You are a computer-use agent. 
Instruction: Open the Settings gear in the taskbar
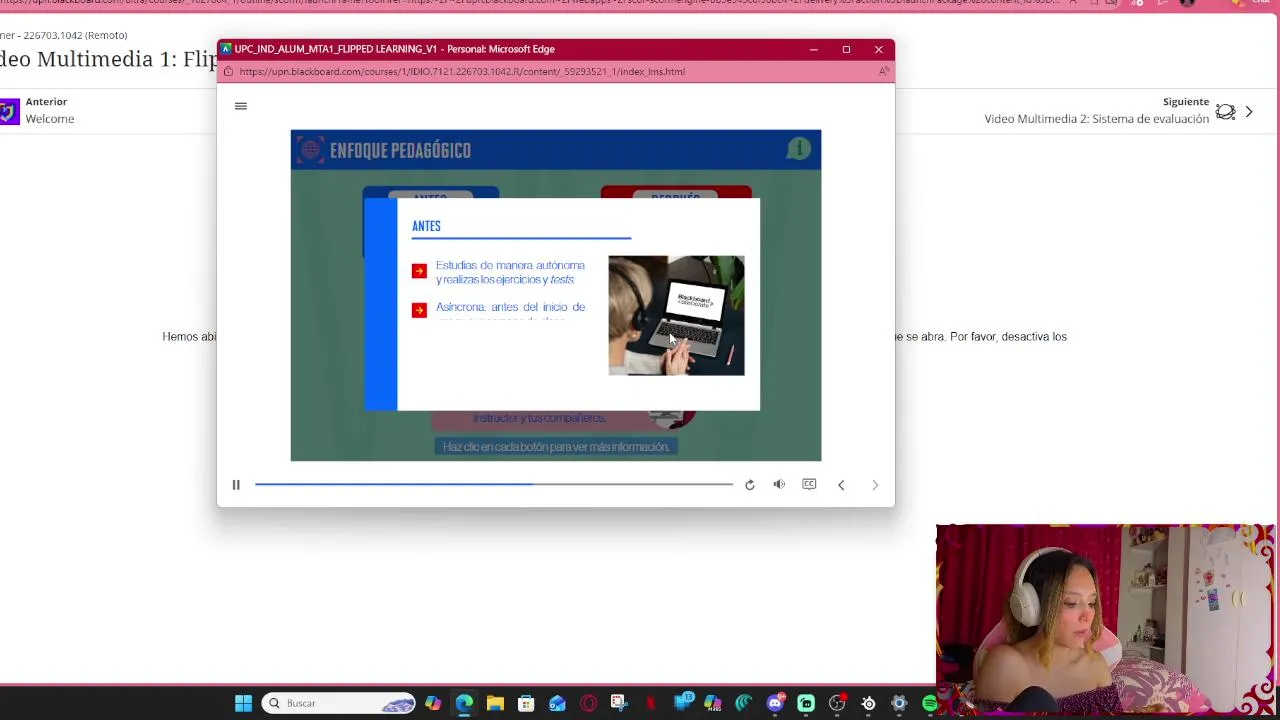(x=899, y=703)
